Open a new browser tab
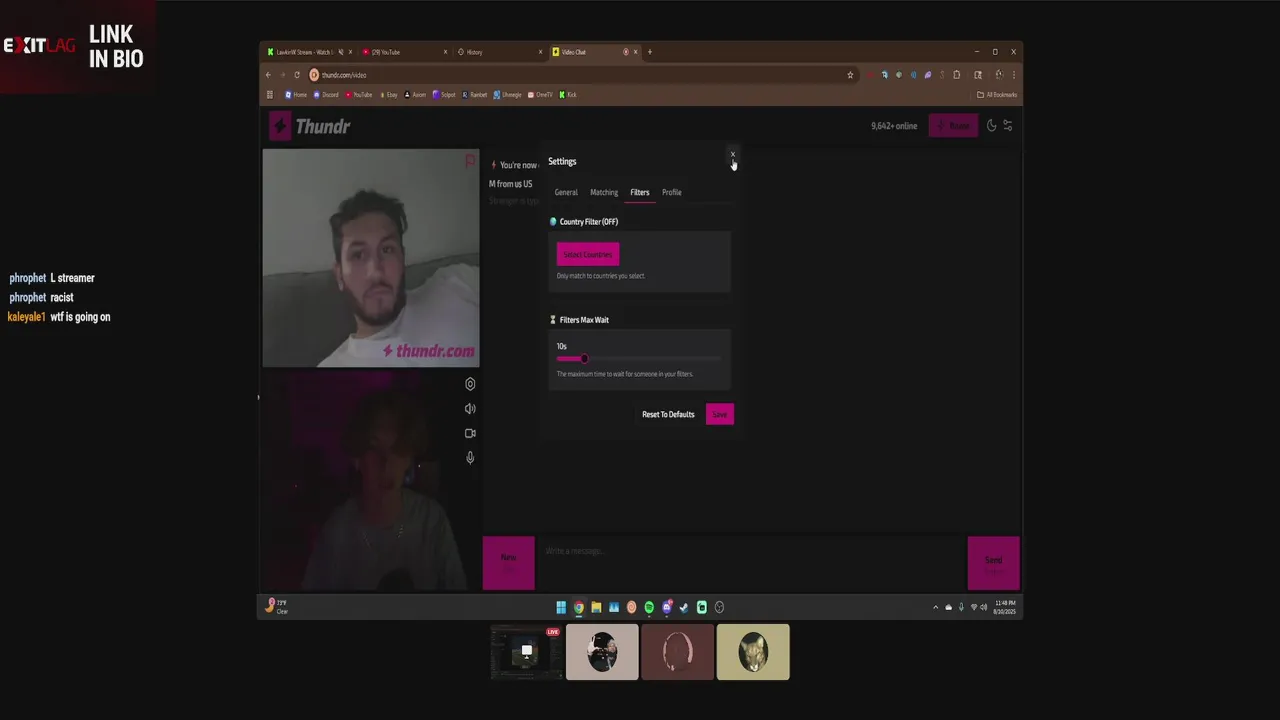This screenshot has height=720, width=1280. point(650,52)
